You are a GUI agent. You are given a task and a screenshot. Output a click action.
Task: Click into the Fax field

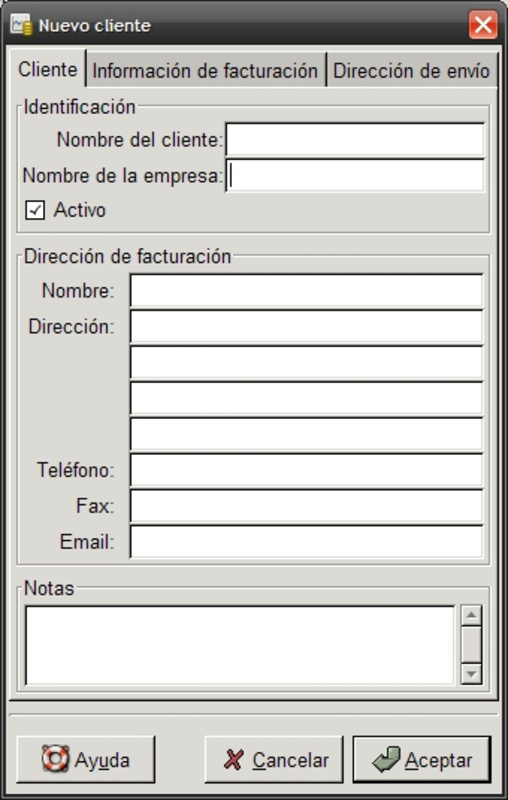(x=306, y=505)
